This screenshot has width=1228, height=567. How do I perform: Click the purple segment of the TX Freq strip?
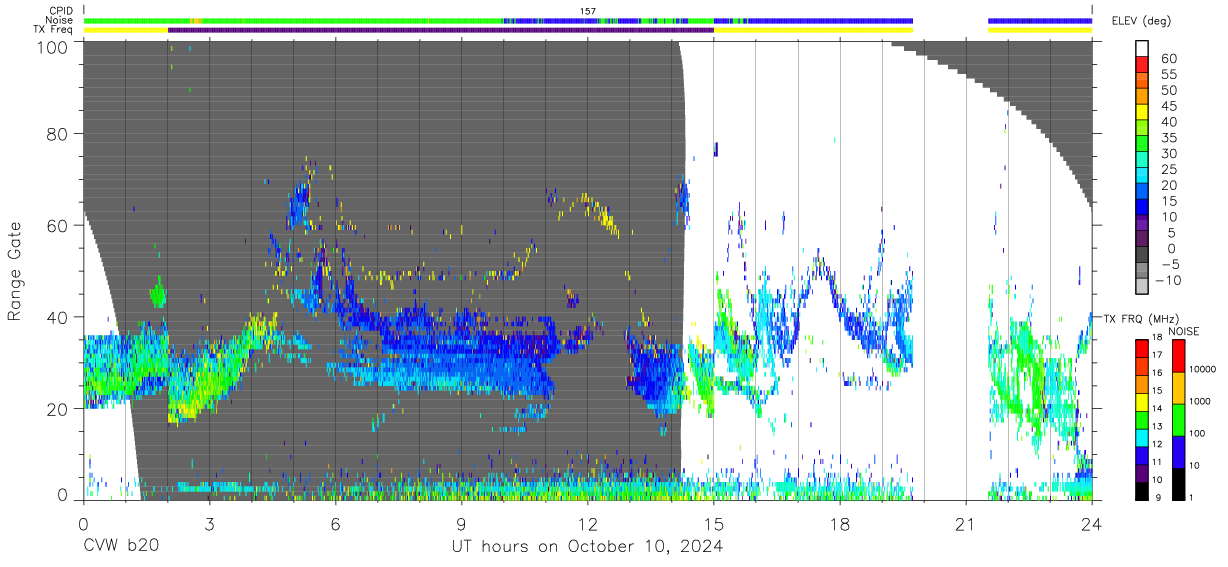pyautogui.click(x=441, y=30)
